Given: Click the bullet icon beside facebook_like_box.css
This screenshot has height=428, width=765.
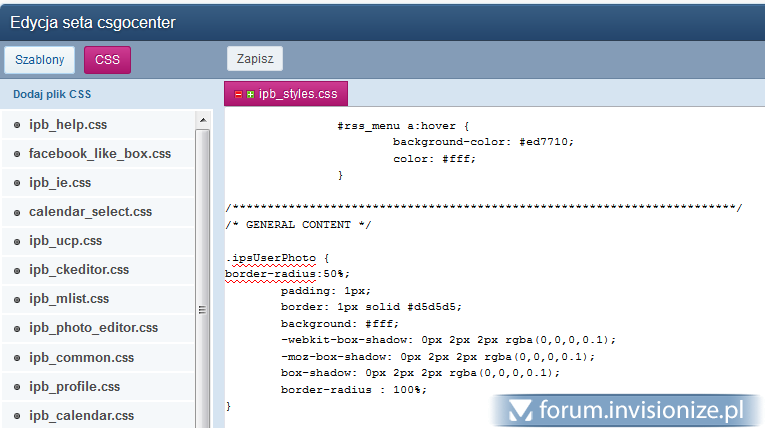Looking at the screenshot, I should (17, 154).
